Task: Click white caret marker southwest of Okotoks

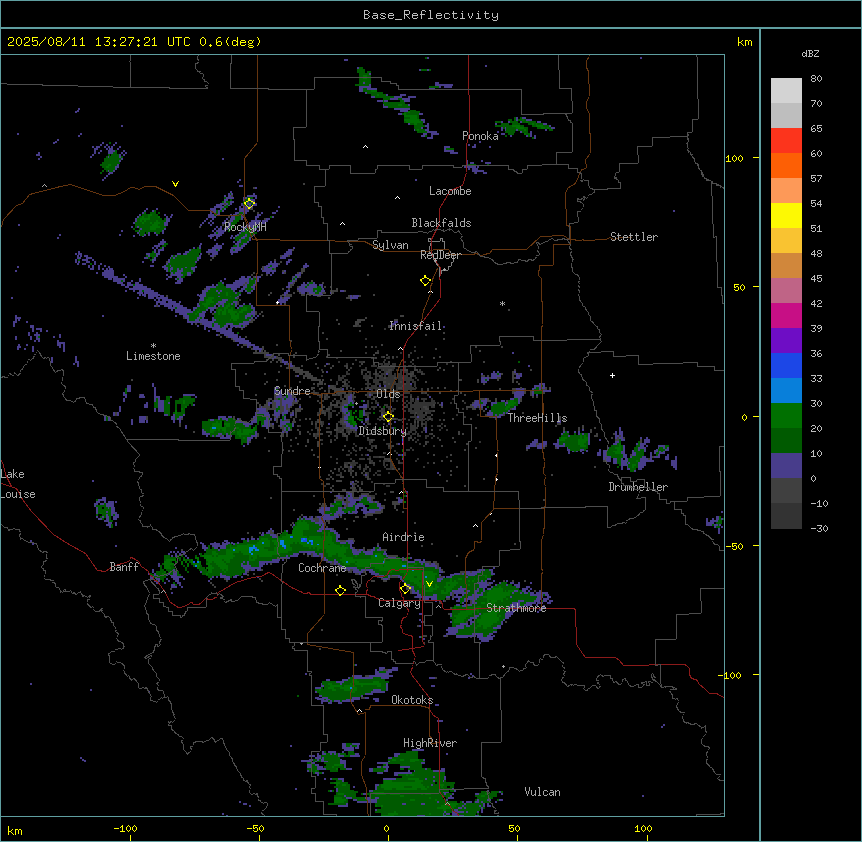Action: click(x=360, y=711)
